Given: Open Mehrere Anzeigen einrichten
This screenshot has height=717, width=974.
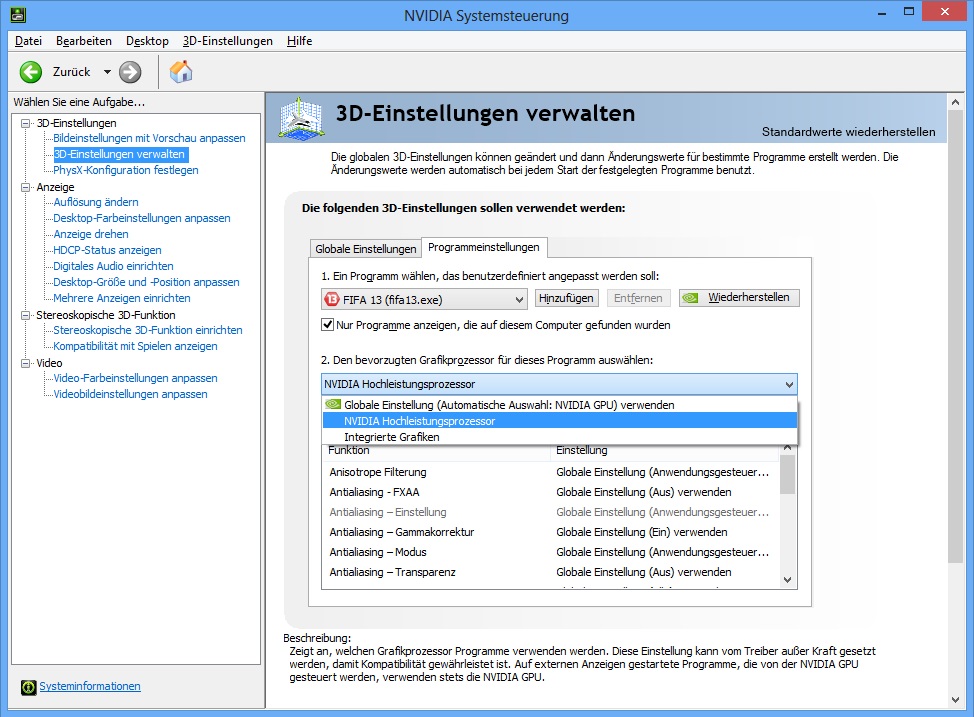Looking at the screenshot, I should coord(122,298).
